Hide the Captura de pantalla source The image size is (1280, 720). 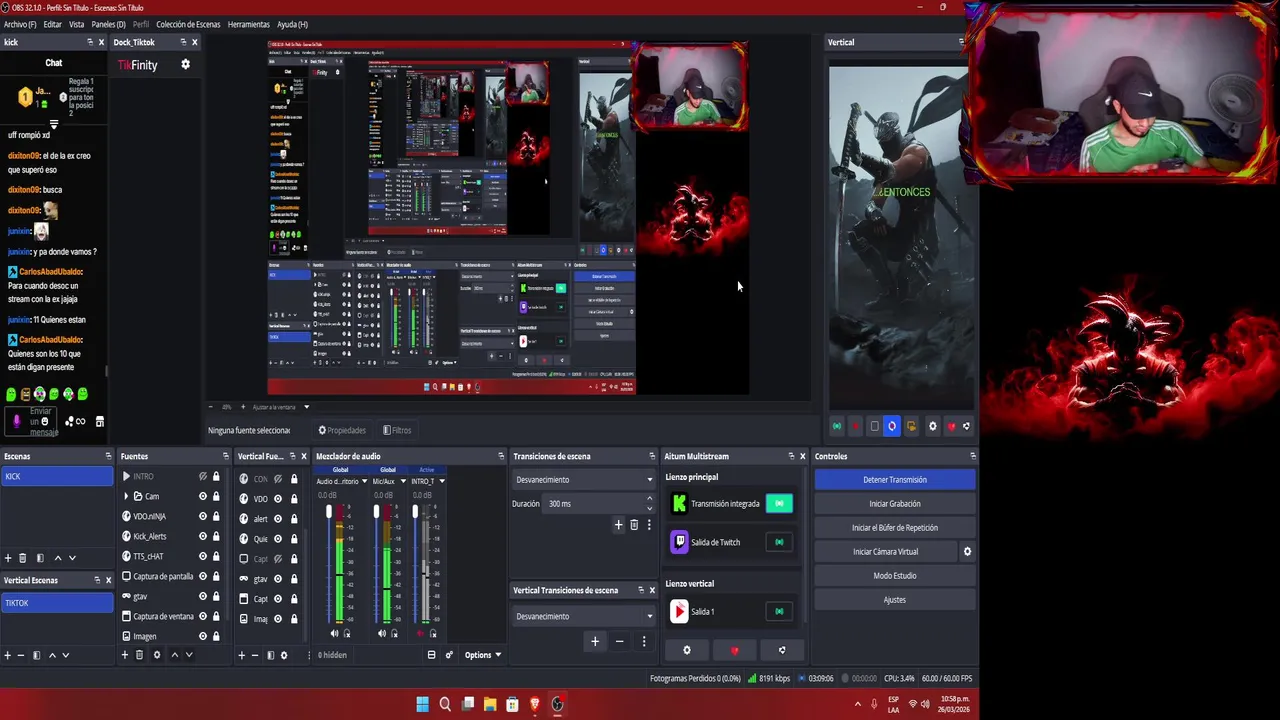click(x=203, y=576)
